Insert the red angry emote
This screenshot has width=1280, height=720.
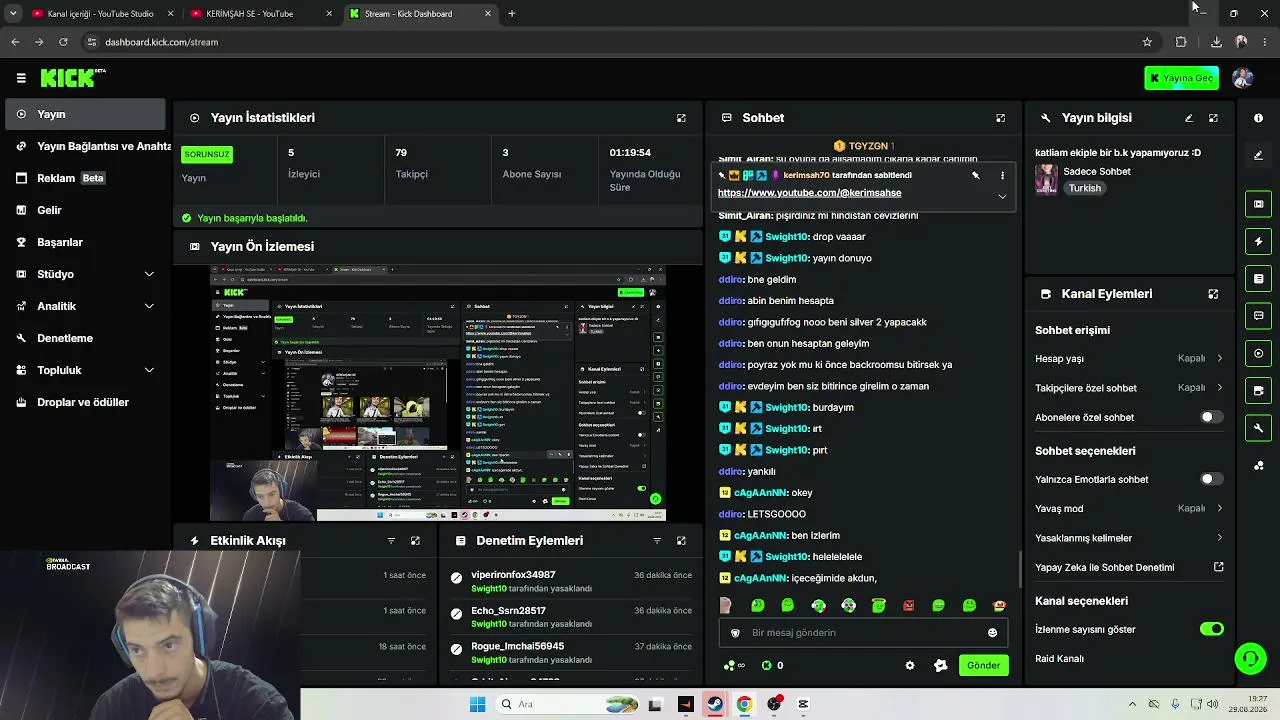908,606
